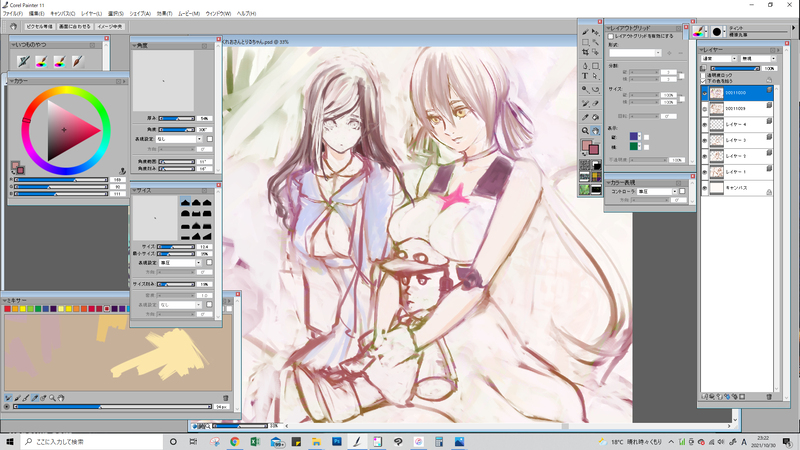The width and height of the screenshot is (800, 450).
Task: Select the Grabber hand tool in toolbox
Action: pyautogui.click(x=595, y=131)
